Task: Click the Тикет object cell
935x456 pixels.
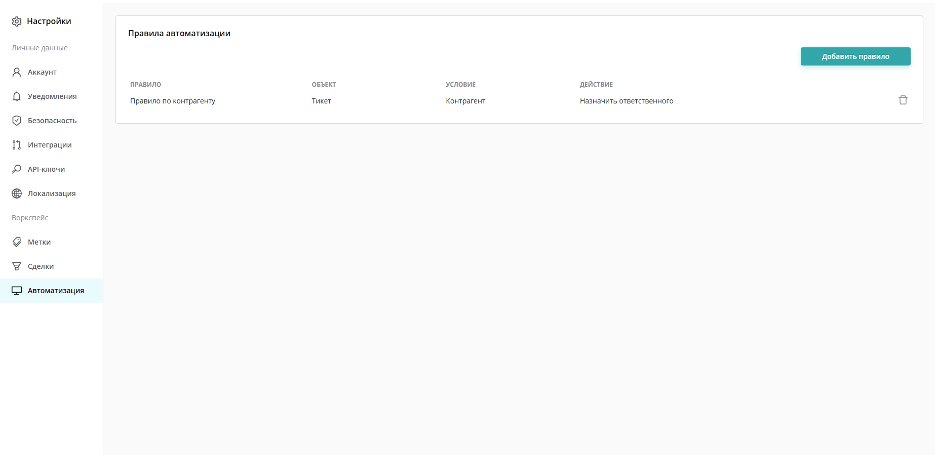Action: [321, 101]
